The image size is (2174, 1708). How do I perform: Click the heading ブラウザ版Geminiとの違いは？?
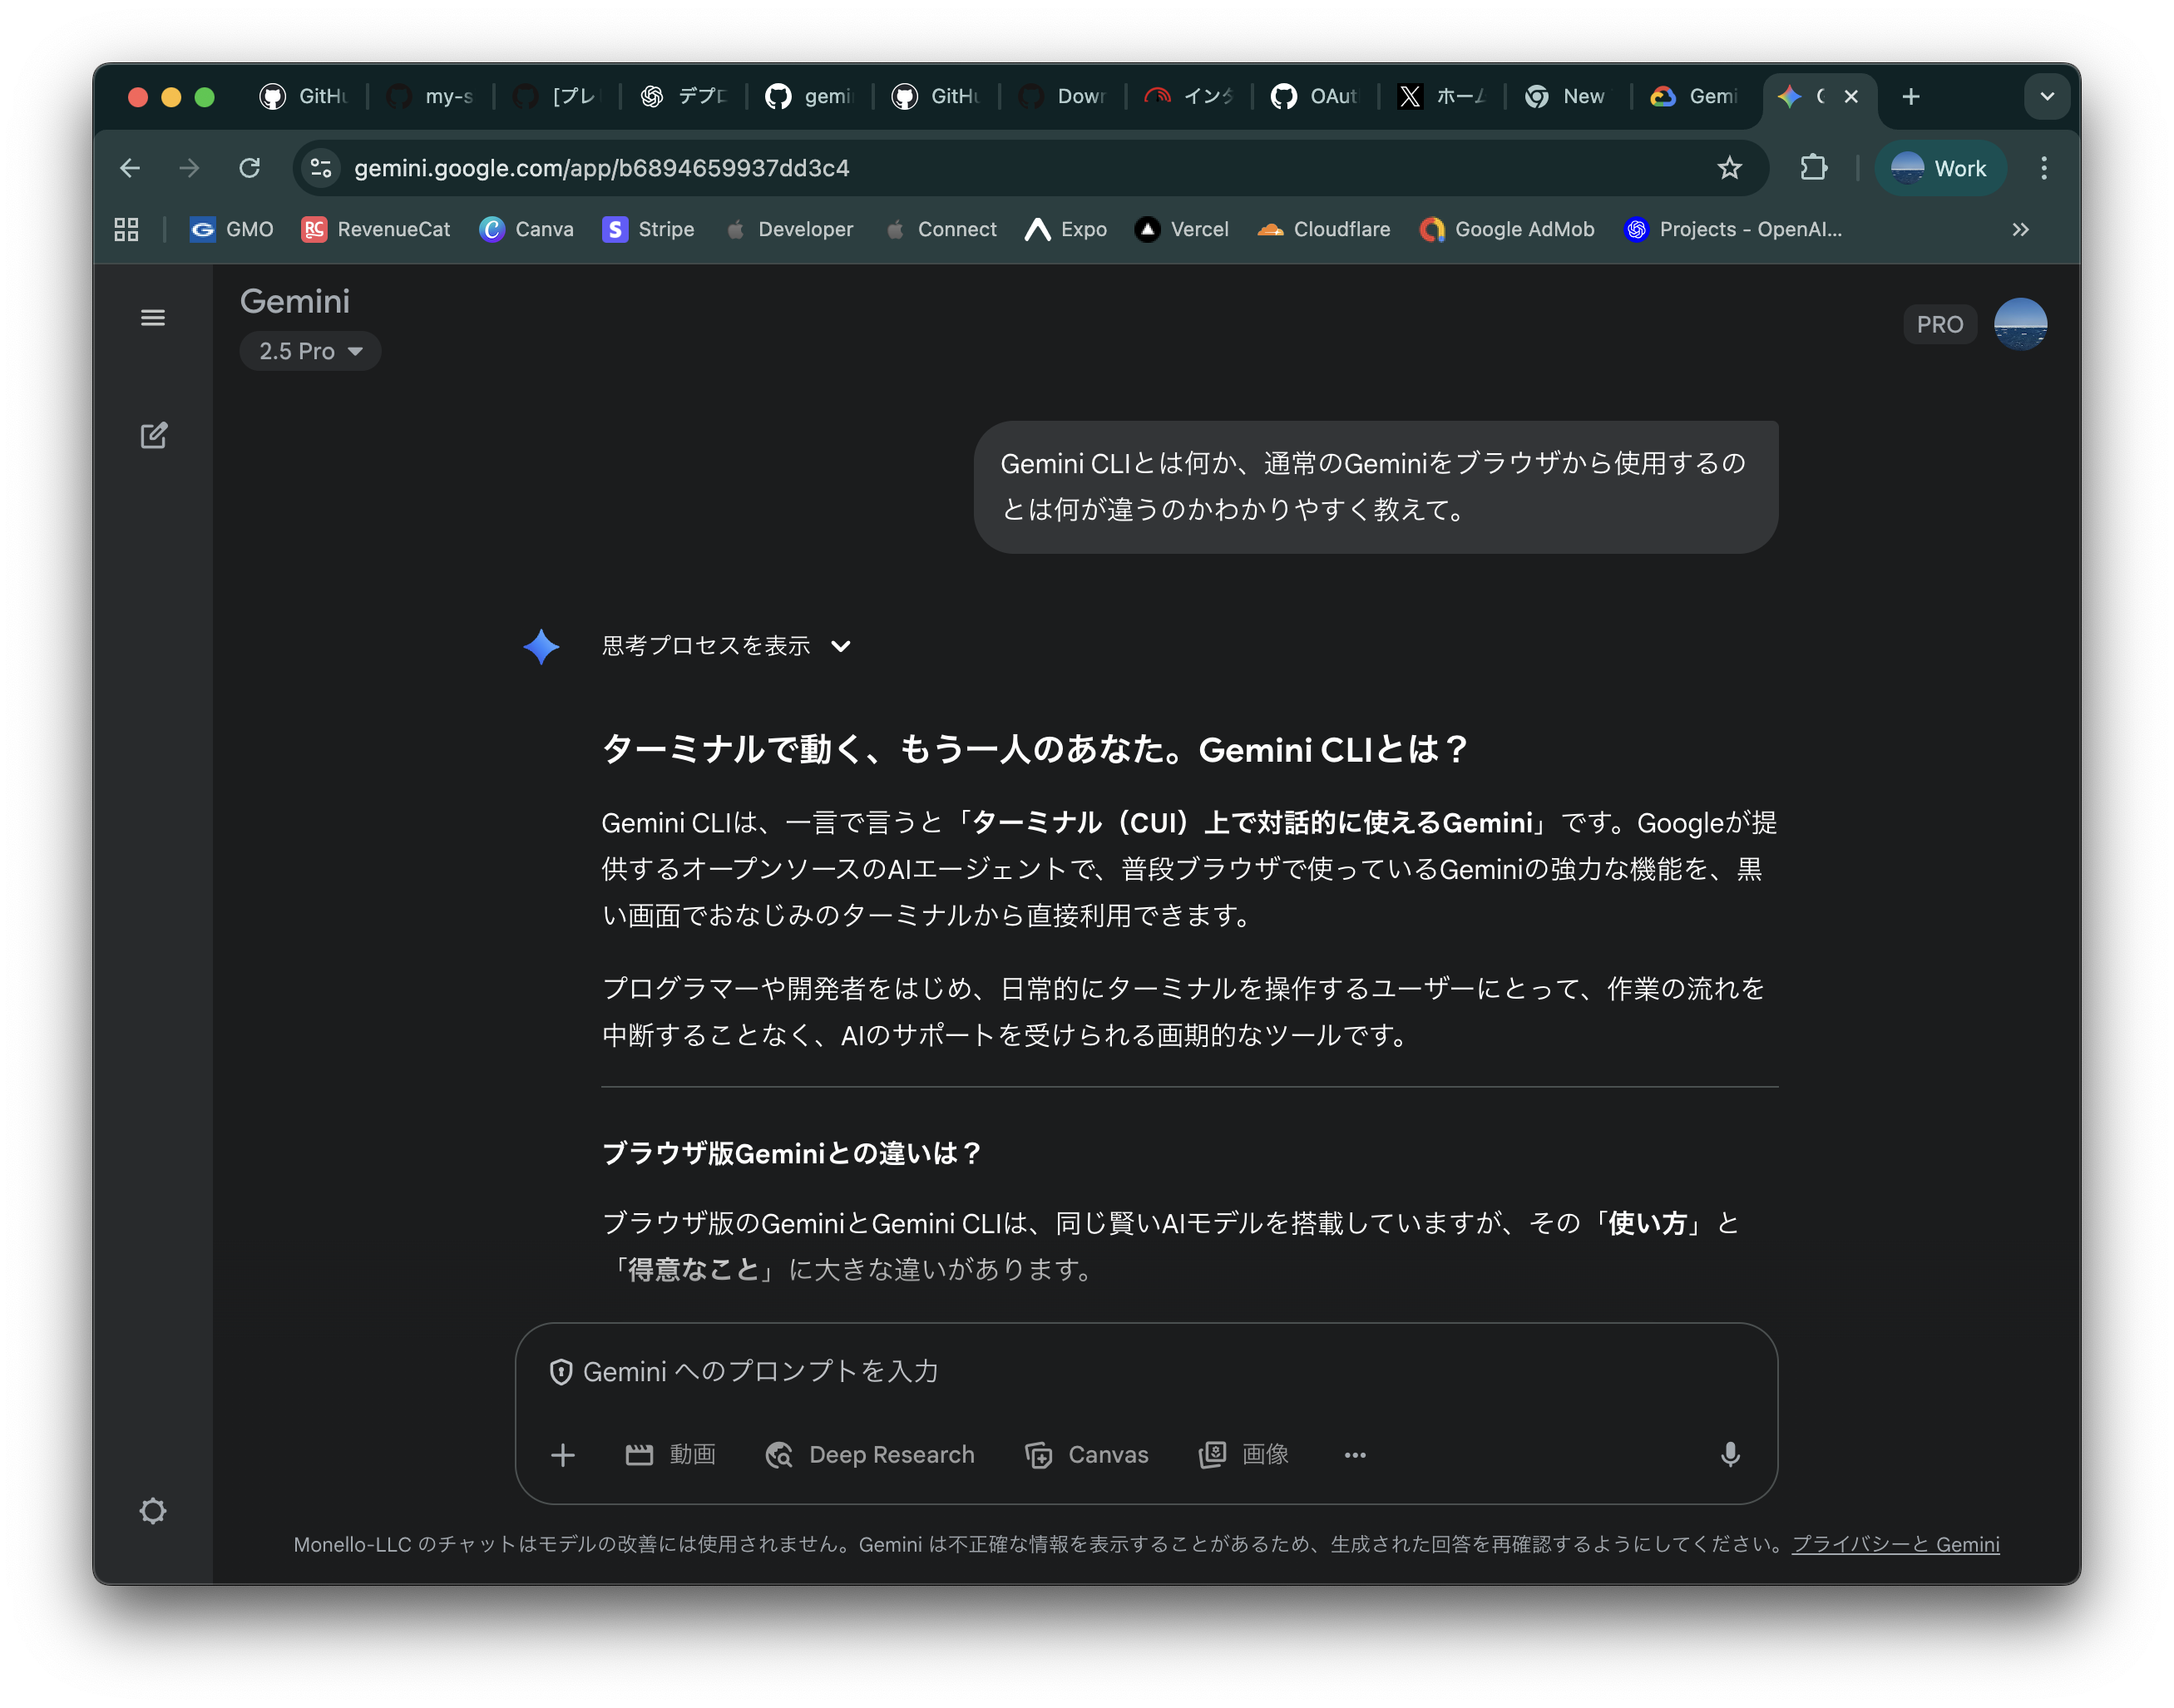click(x=792, y=1153)
